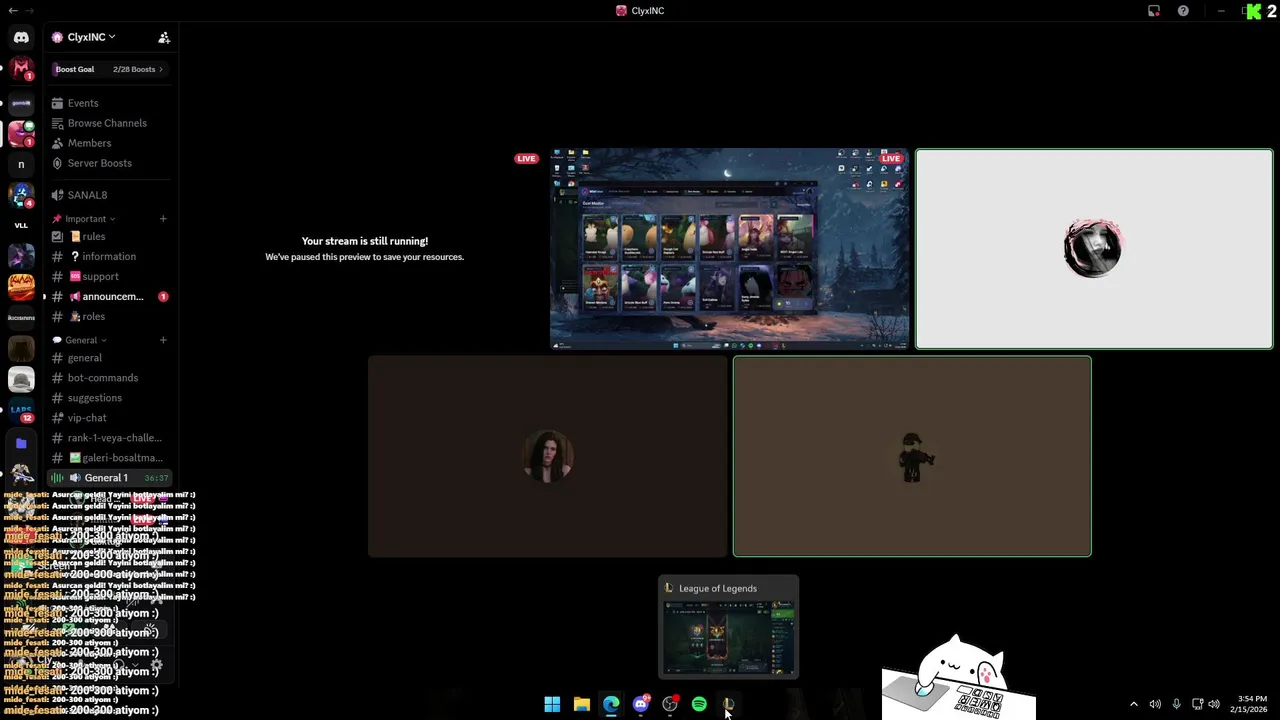Open the microphone tray icon
Screen dimensions: 1280x720
click(x=1176, y=704)
